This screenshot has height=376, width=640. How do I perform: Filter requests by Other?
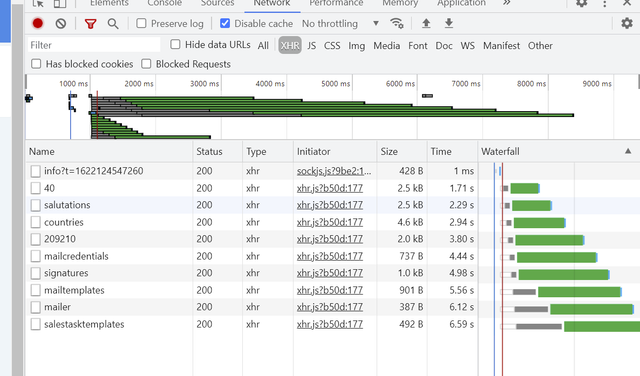(540, 46)
